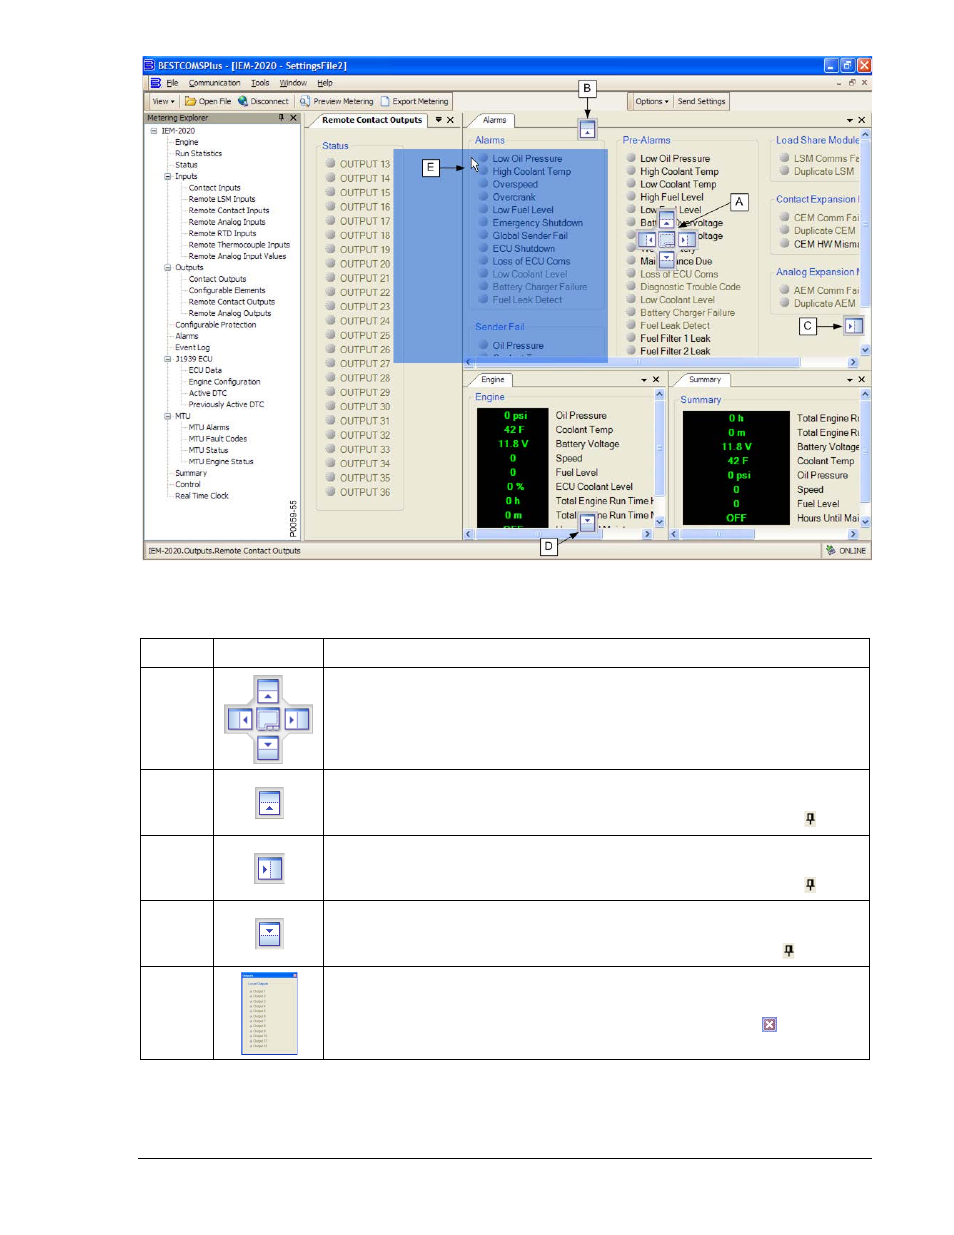Open the Tools menu
This screenshot has height=1235, width=954.
click(260, 83)
